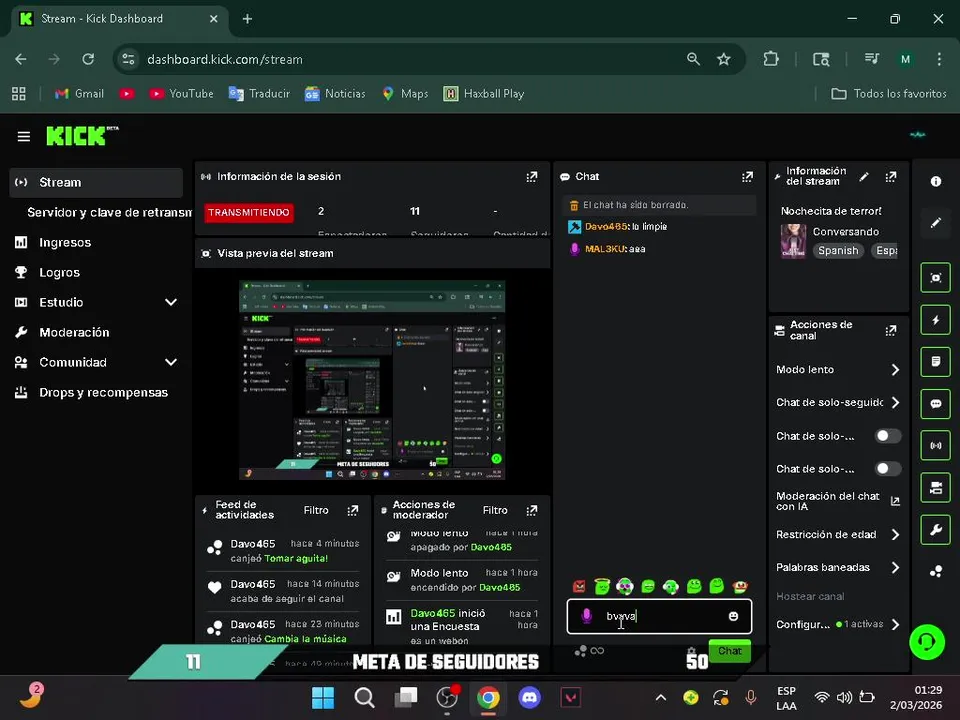960x720 pixels.
Task: Open Filtro in Acciones de moderador
Action: (495, 511)
